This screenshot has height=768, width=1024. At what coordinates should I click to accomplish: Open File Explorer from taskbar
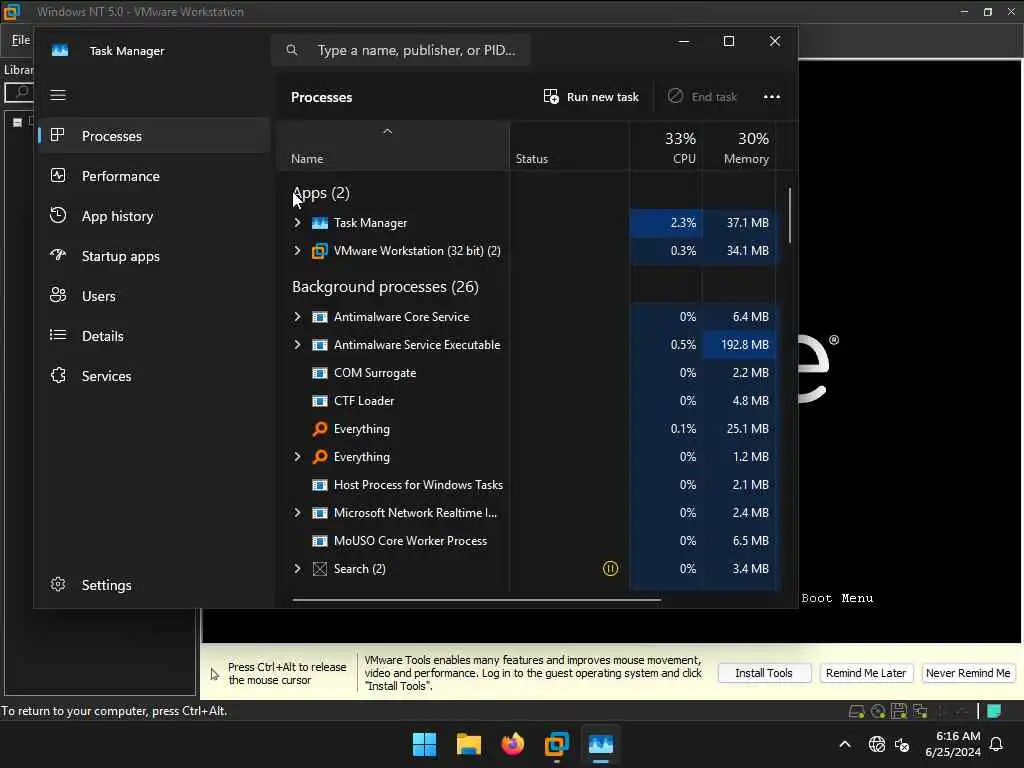click(469, 744)
